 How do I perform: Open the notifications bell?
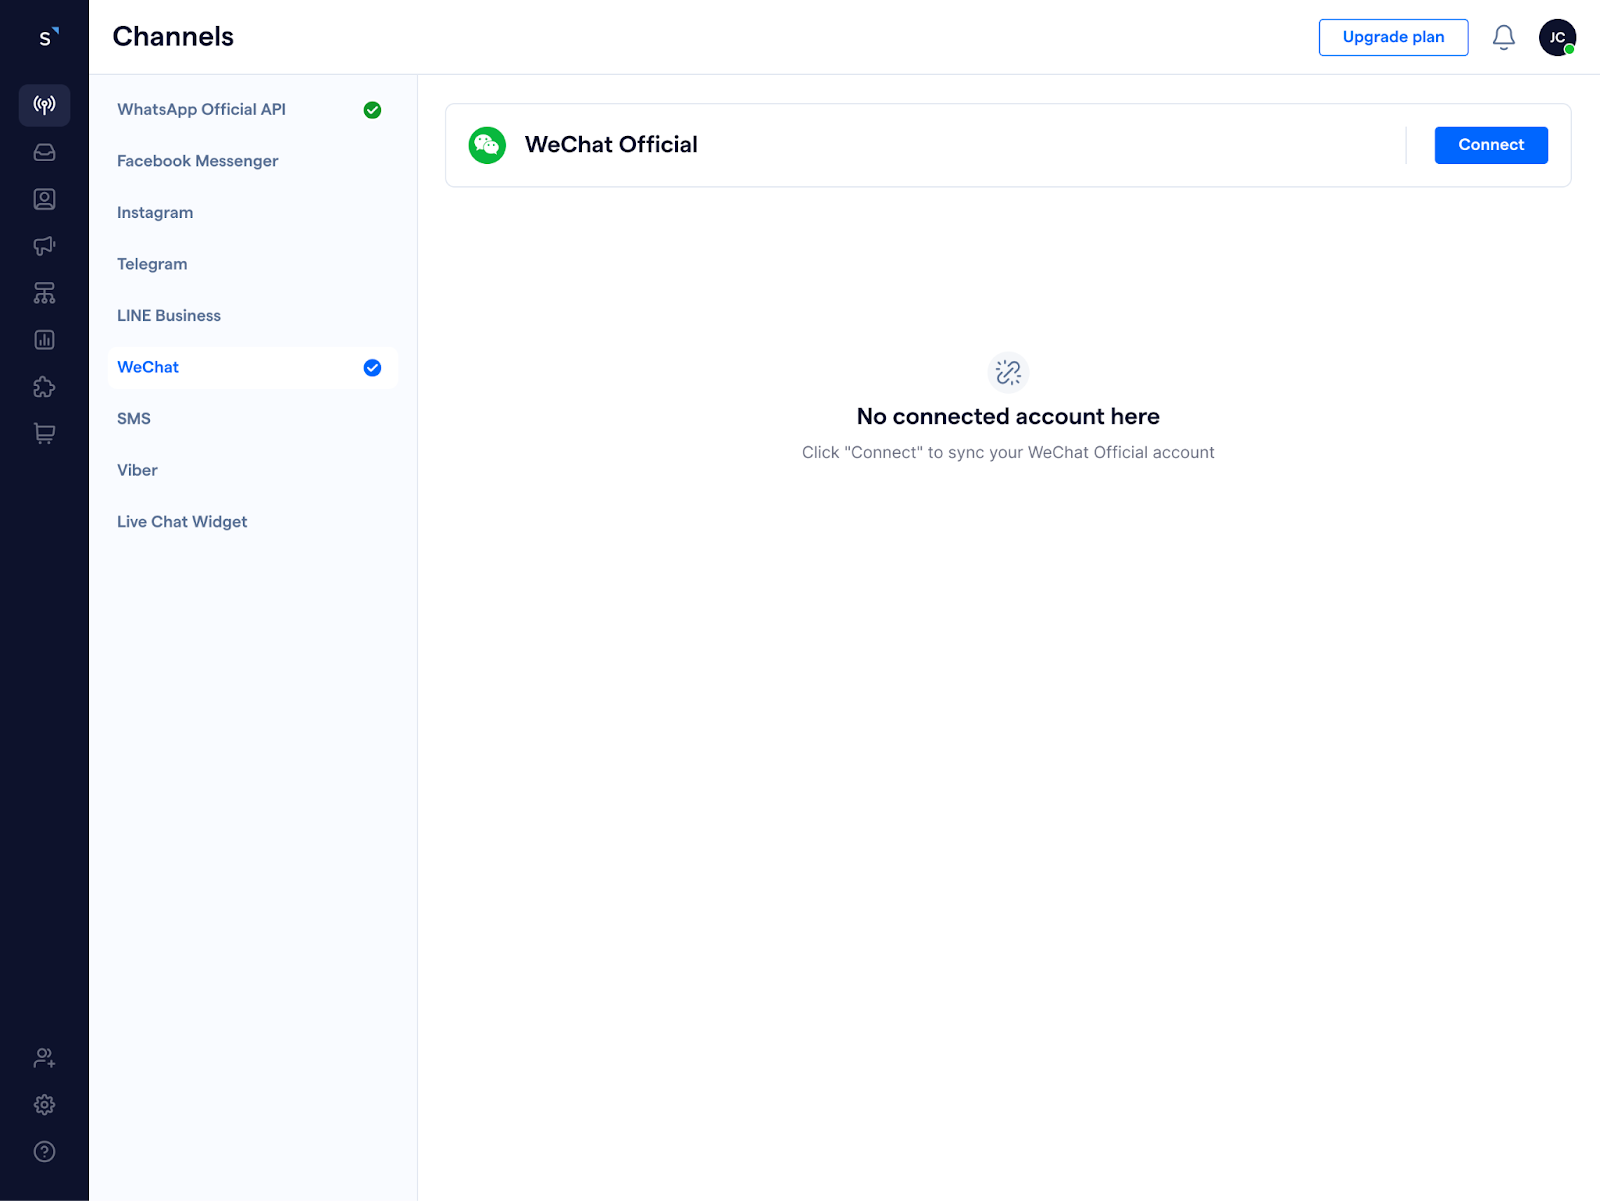pyautogui.click(x=1503, y=37)
